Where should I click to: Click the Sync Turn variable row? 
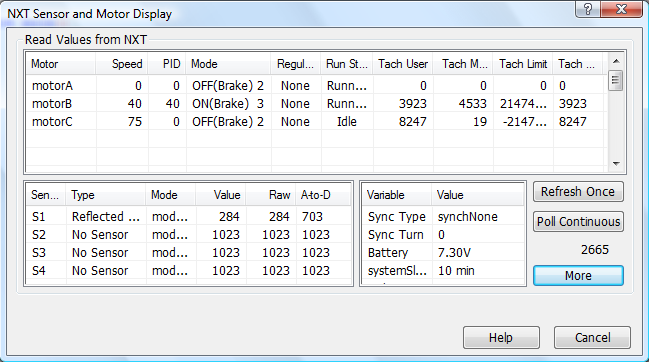(x=443, y=235)
